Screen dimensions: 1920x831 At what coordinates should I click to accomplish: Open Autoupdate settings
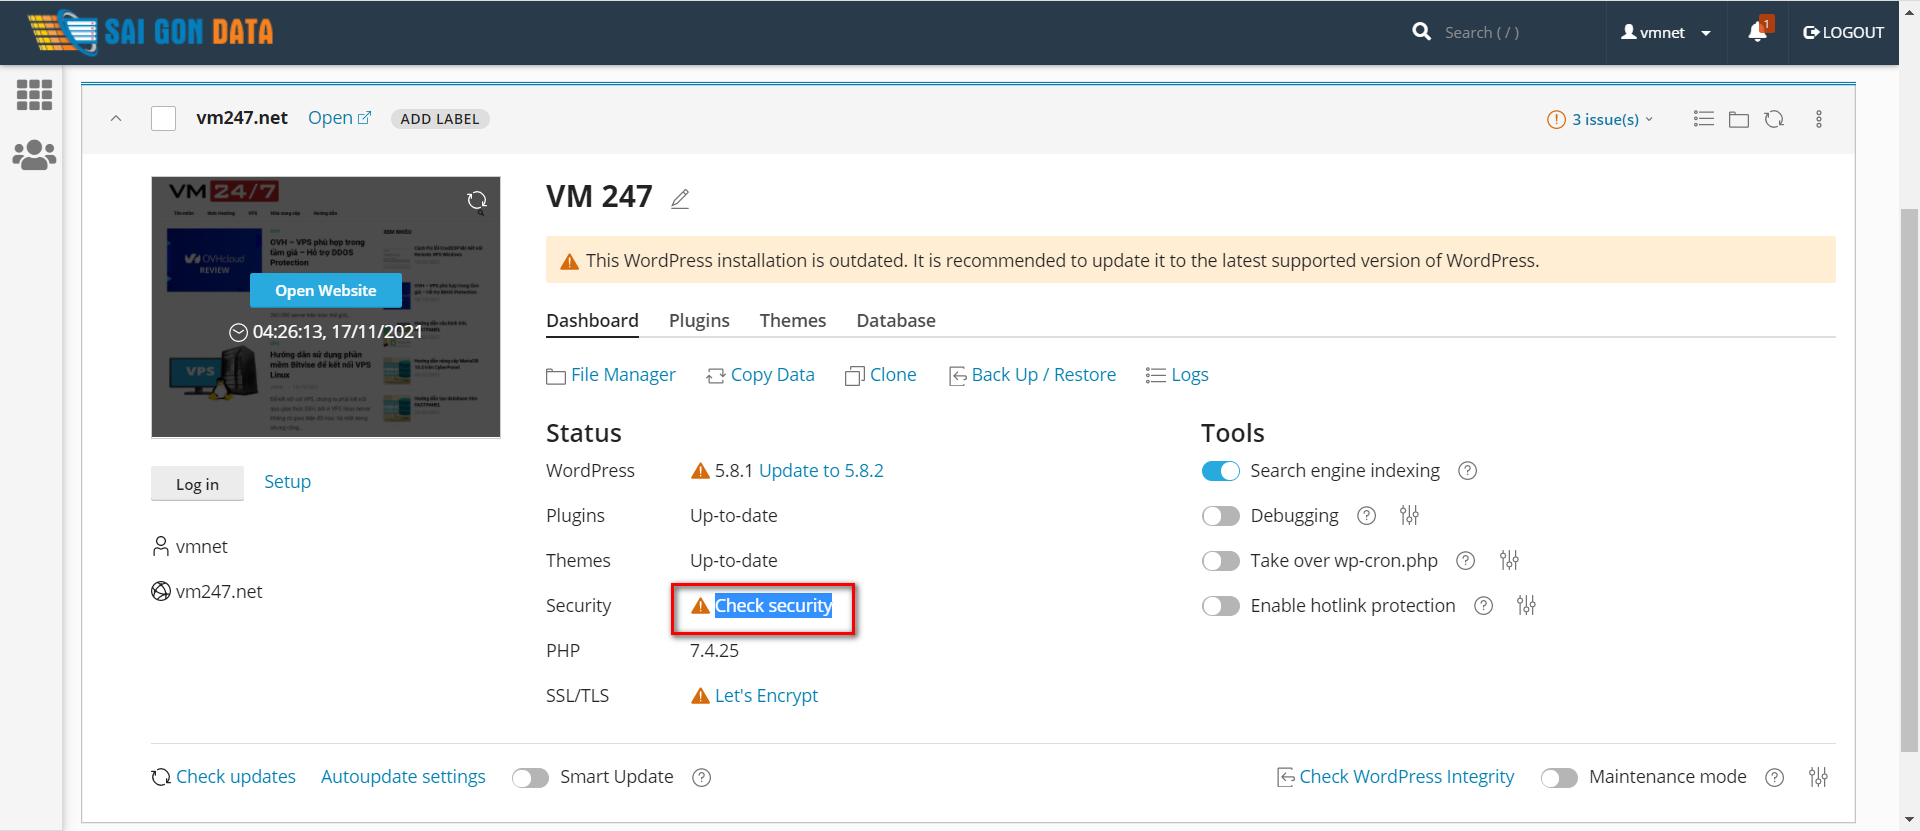point(403,777)
